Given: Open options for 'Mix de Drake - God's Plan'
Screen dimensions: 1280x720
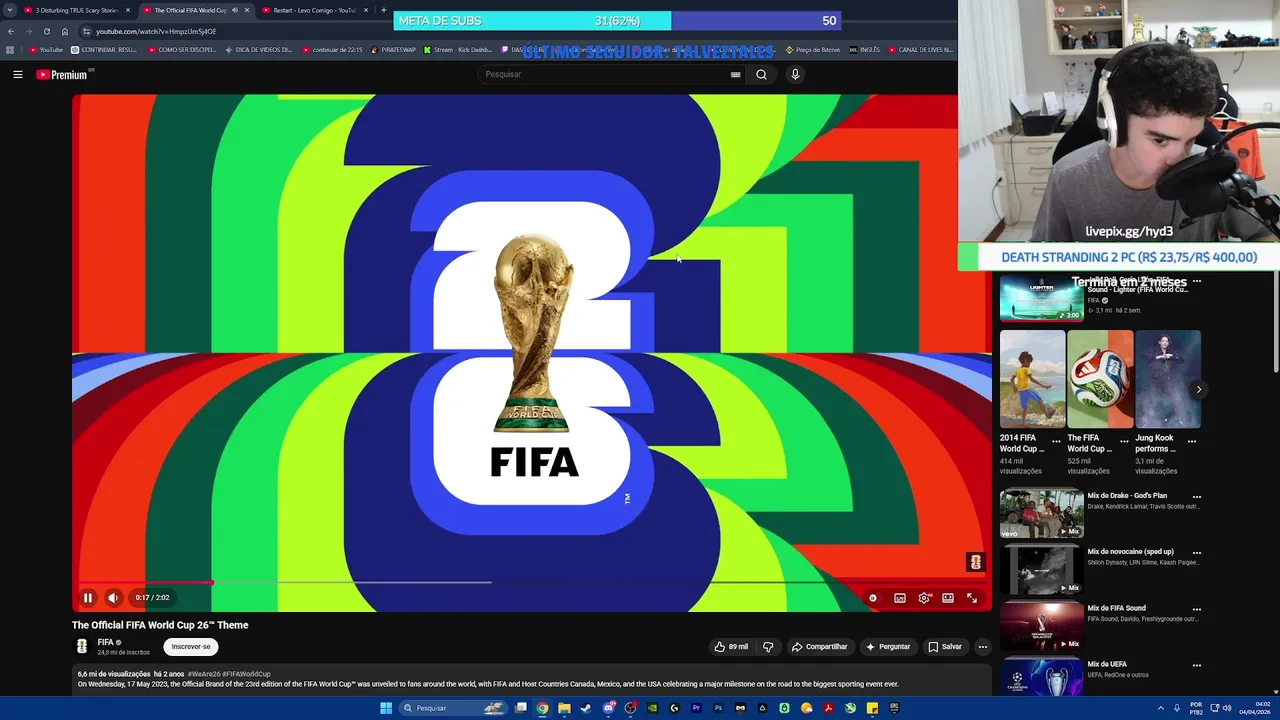Looking at the screenshot, I should click(x=1196, y=496).
